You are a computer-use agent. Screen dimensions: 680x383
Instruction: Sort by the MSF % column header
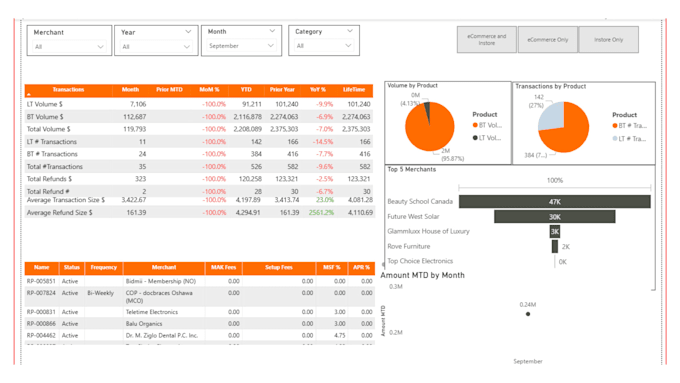[x=332, y=268]
